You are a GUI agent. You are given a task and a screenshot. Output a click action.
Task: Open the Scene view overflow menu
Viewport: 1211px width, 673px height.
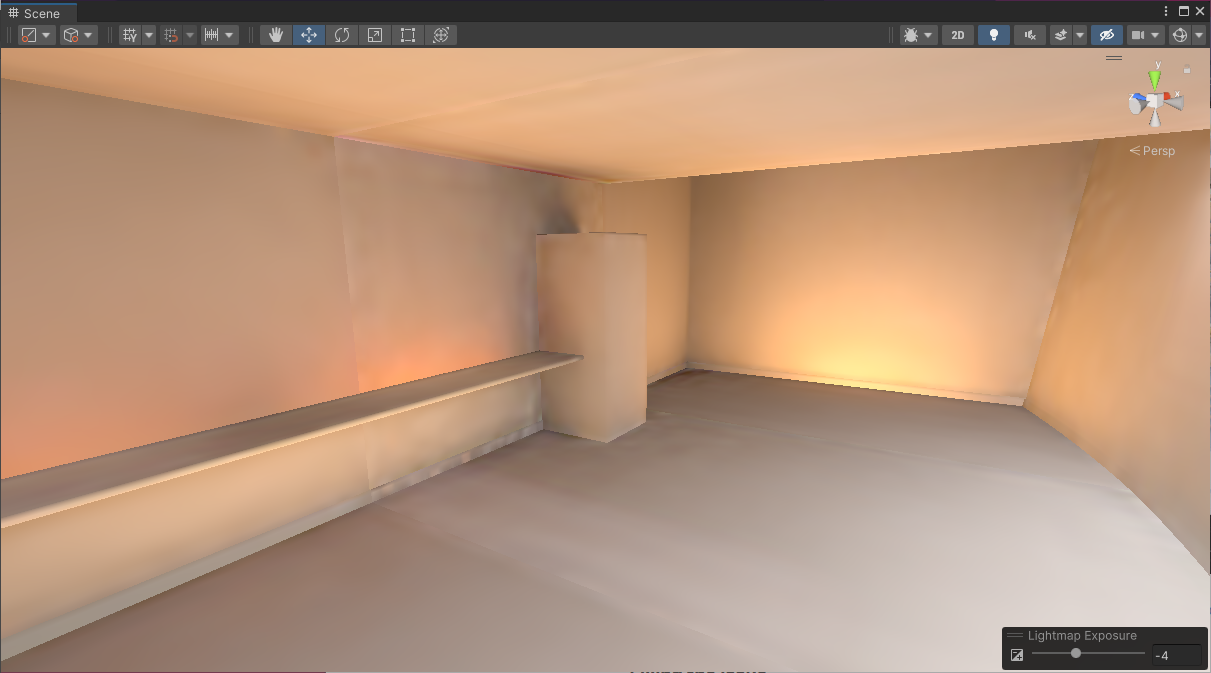click(x=1165, y=10)
